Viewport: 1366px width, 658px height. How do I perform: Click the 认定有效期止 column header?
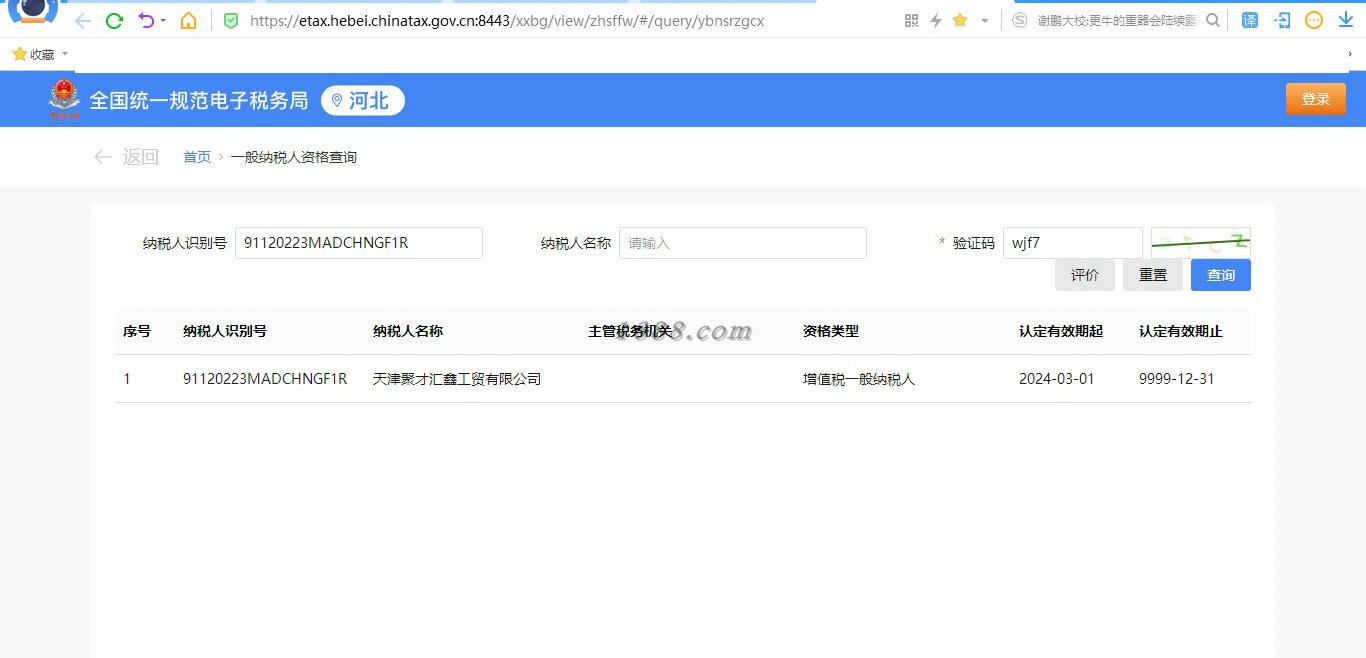tap(1181, 331)
